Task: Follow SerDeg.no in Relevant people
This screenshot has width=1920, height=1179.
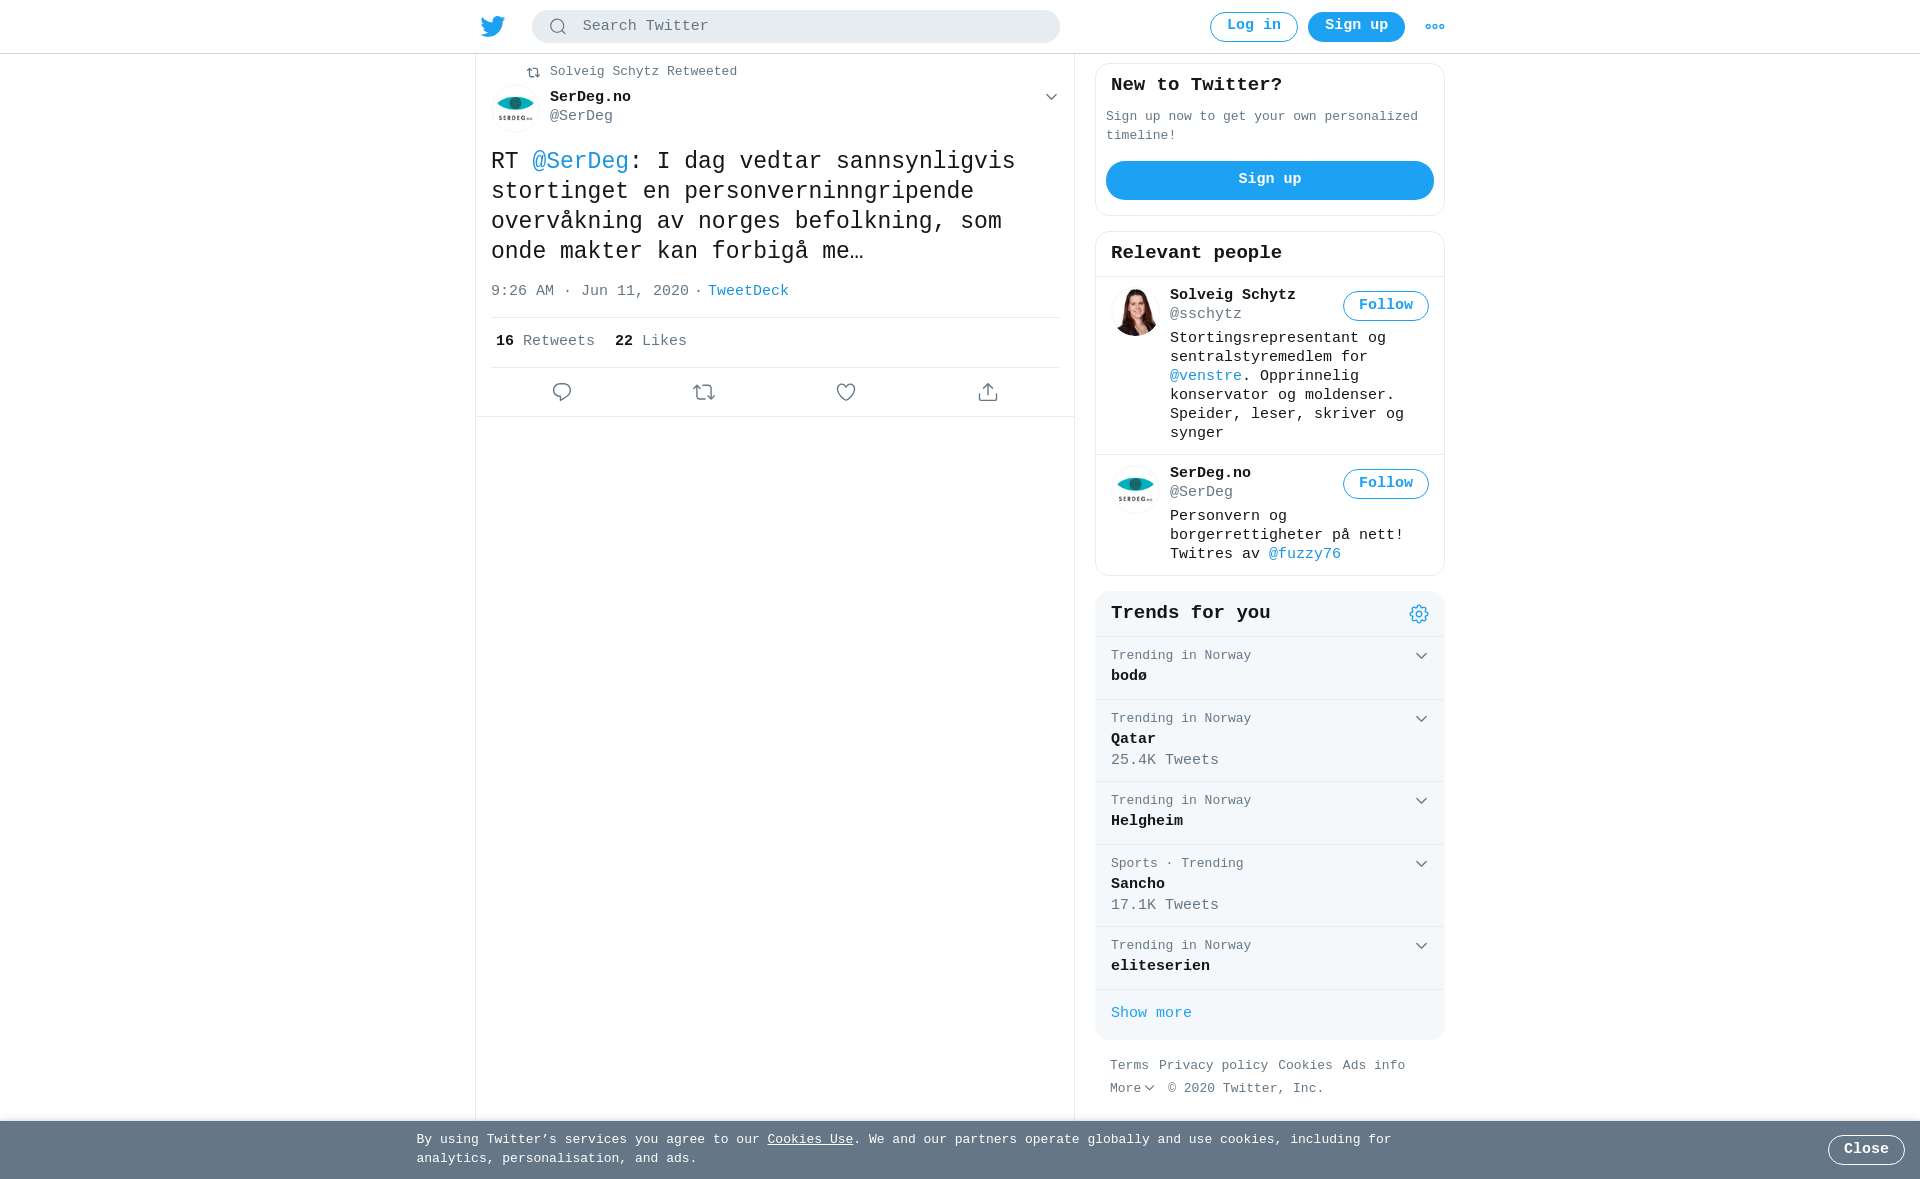Action: [1386, 484]
